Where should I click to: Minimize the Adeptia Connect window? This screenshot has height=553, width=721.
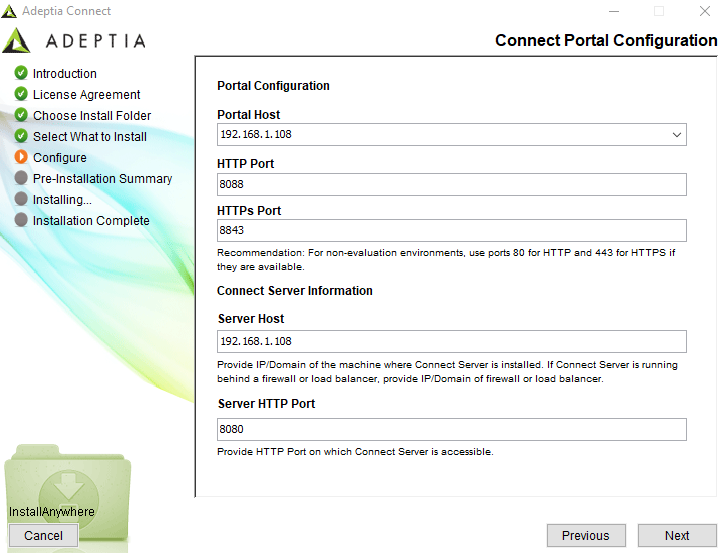coord(613,11)
